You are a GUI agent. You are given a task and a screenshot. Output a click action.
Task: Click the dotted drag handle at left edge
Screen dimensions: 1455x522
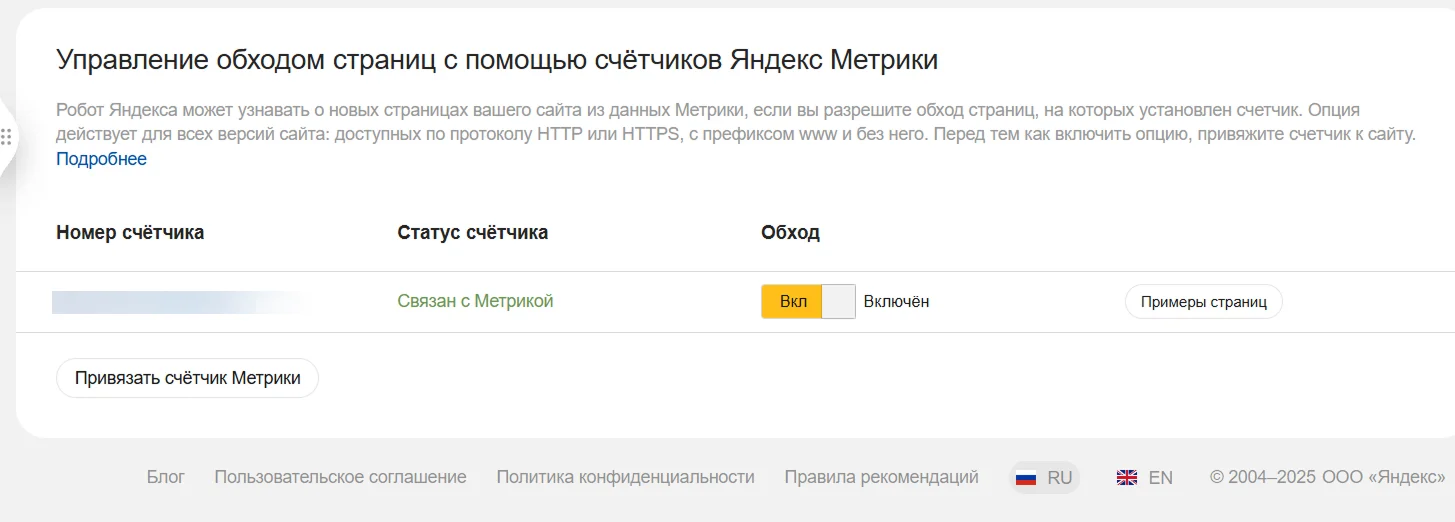(6, 137)
